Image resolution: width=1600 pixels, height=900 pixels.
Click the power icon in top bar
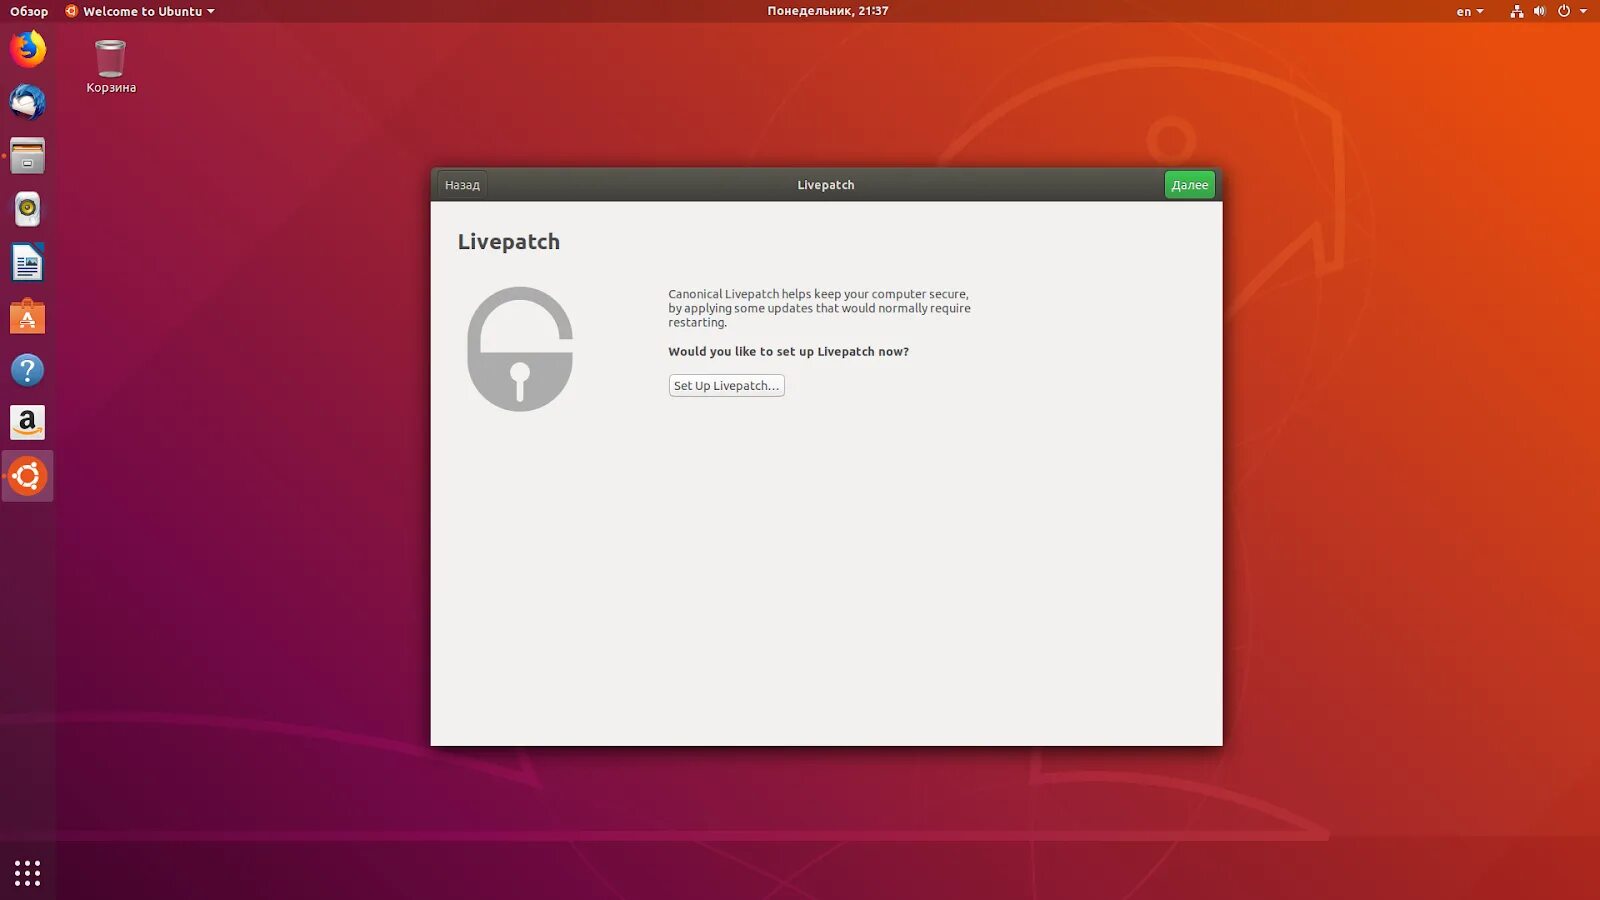[1563, 12]
